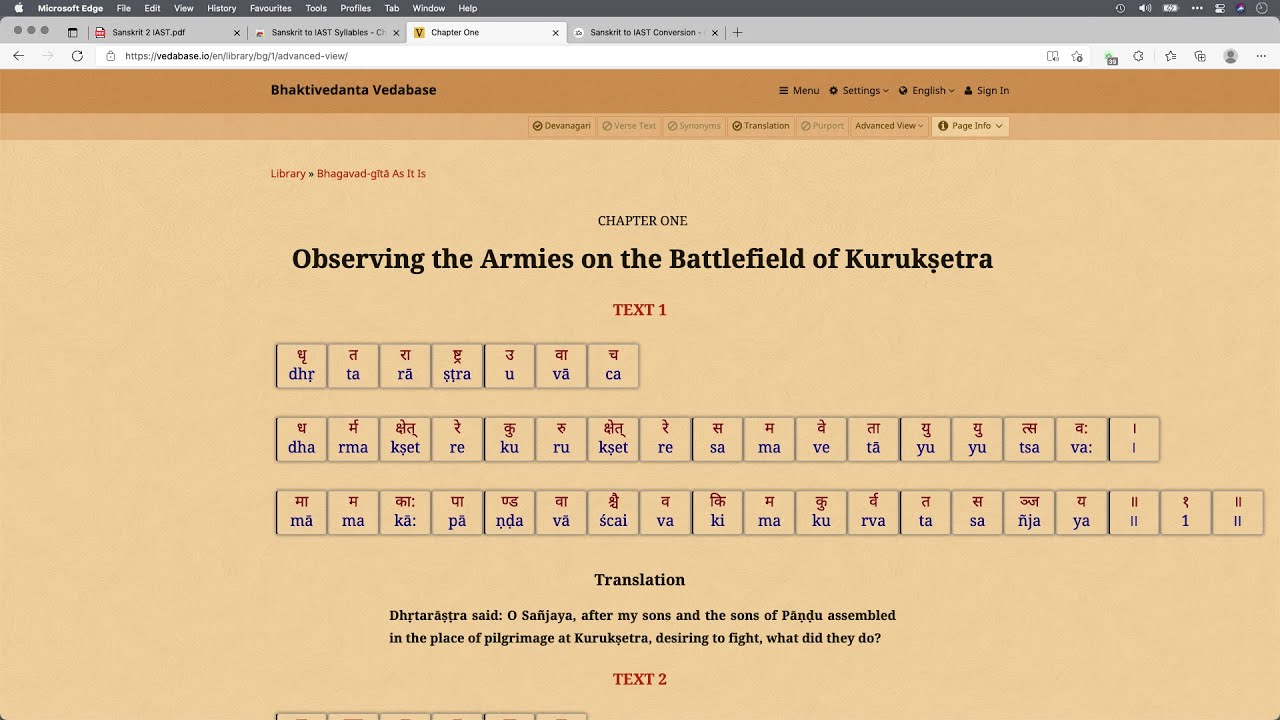Click the 'dhṛ' syllable tile
The image size is (1280, 720).
(x=302, y=366)
